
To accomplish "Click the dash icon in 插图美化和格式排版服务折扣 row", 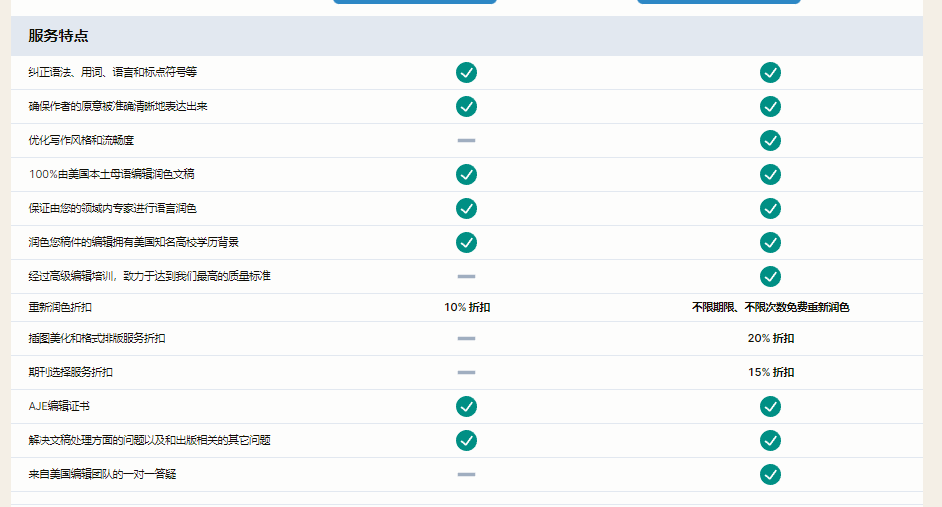I will pyautogui.click(x=466, y=338).
